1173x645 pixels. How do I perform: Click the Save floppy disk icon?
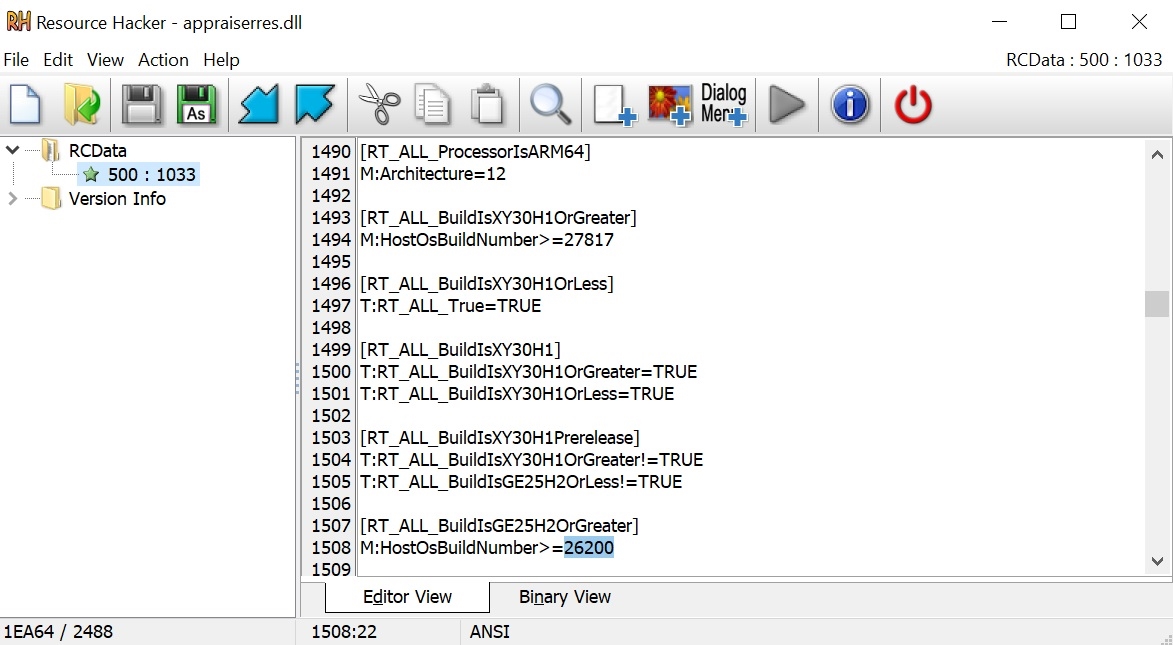[141, 105]
